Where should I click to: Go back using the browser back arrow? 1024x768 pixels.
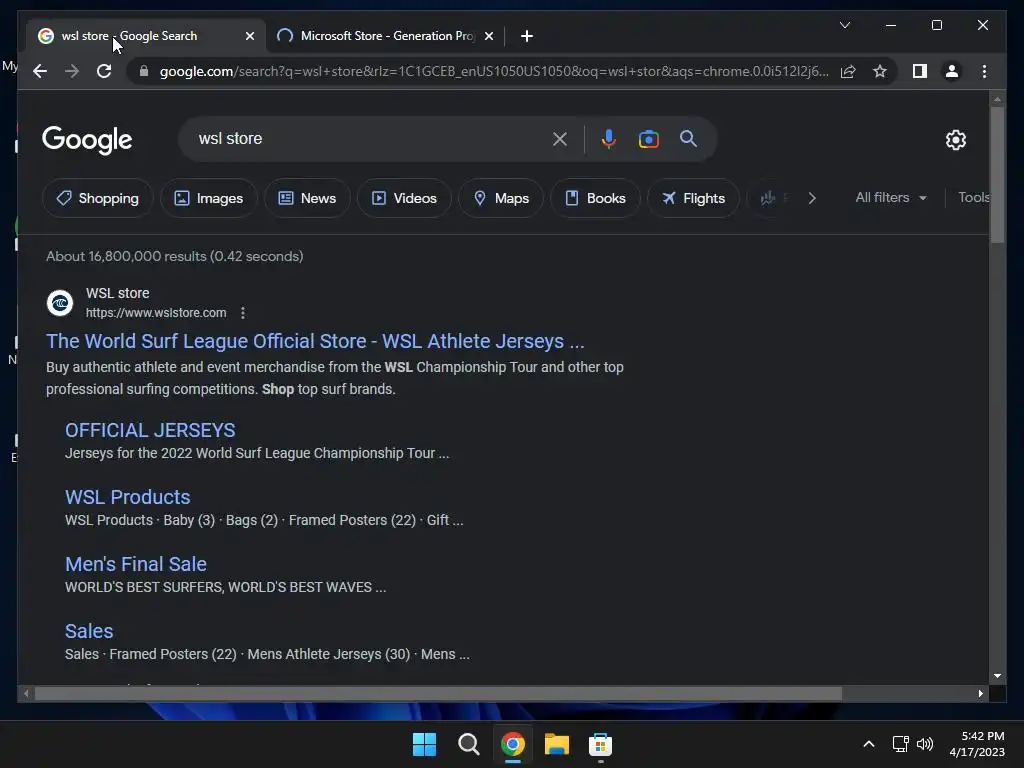point(40,71)
